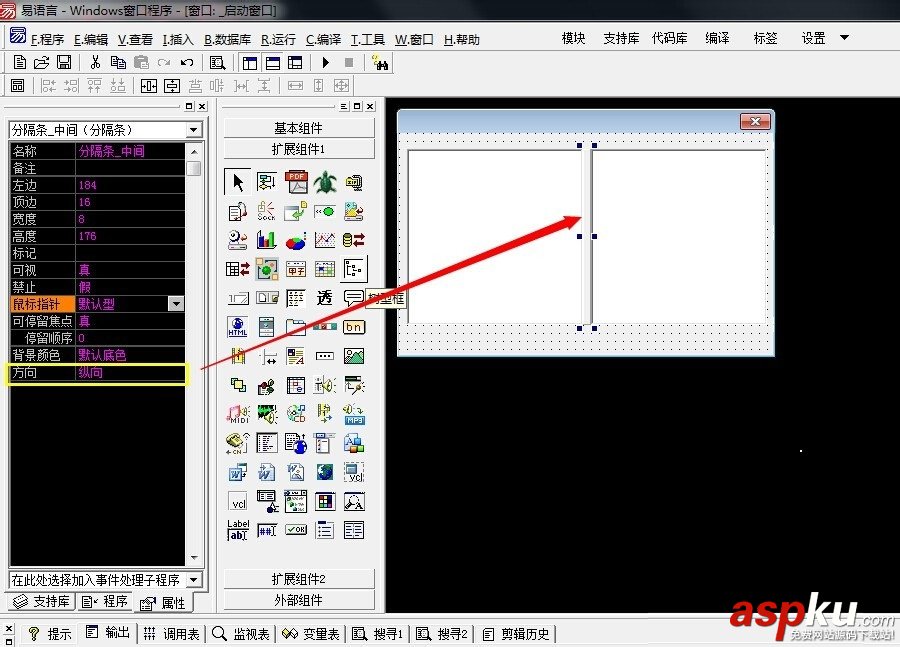Click the property list scrollbar down arrow

(194, 557)
